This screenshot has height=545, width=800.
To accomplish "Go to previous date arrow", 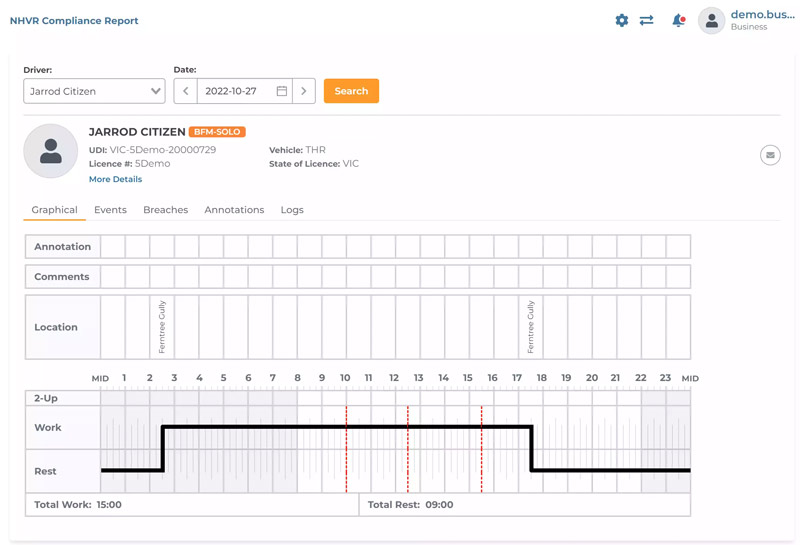I will click(185, 91).
